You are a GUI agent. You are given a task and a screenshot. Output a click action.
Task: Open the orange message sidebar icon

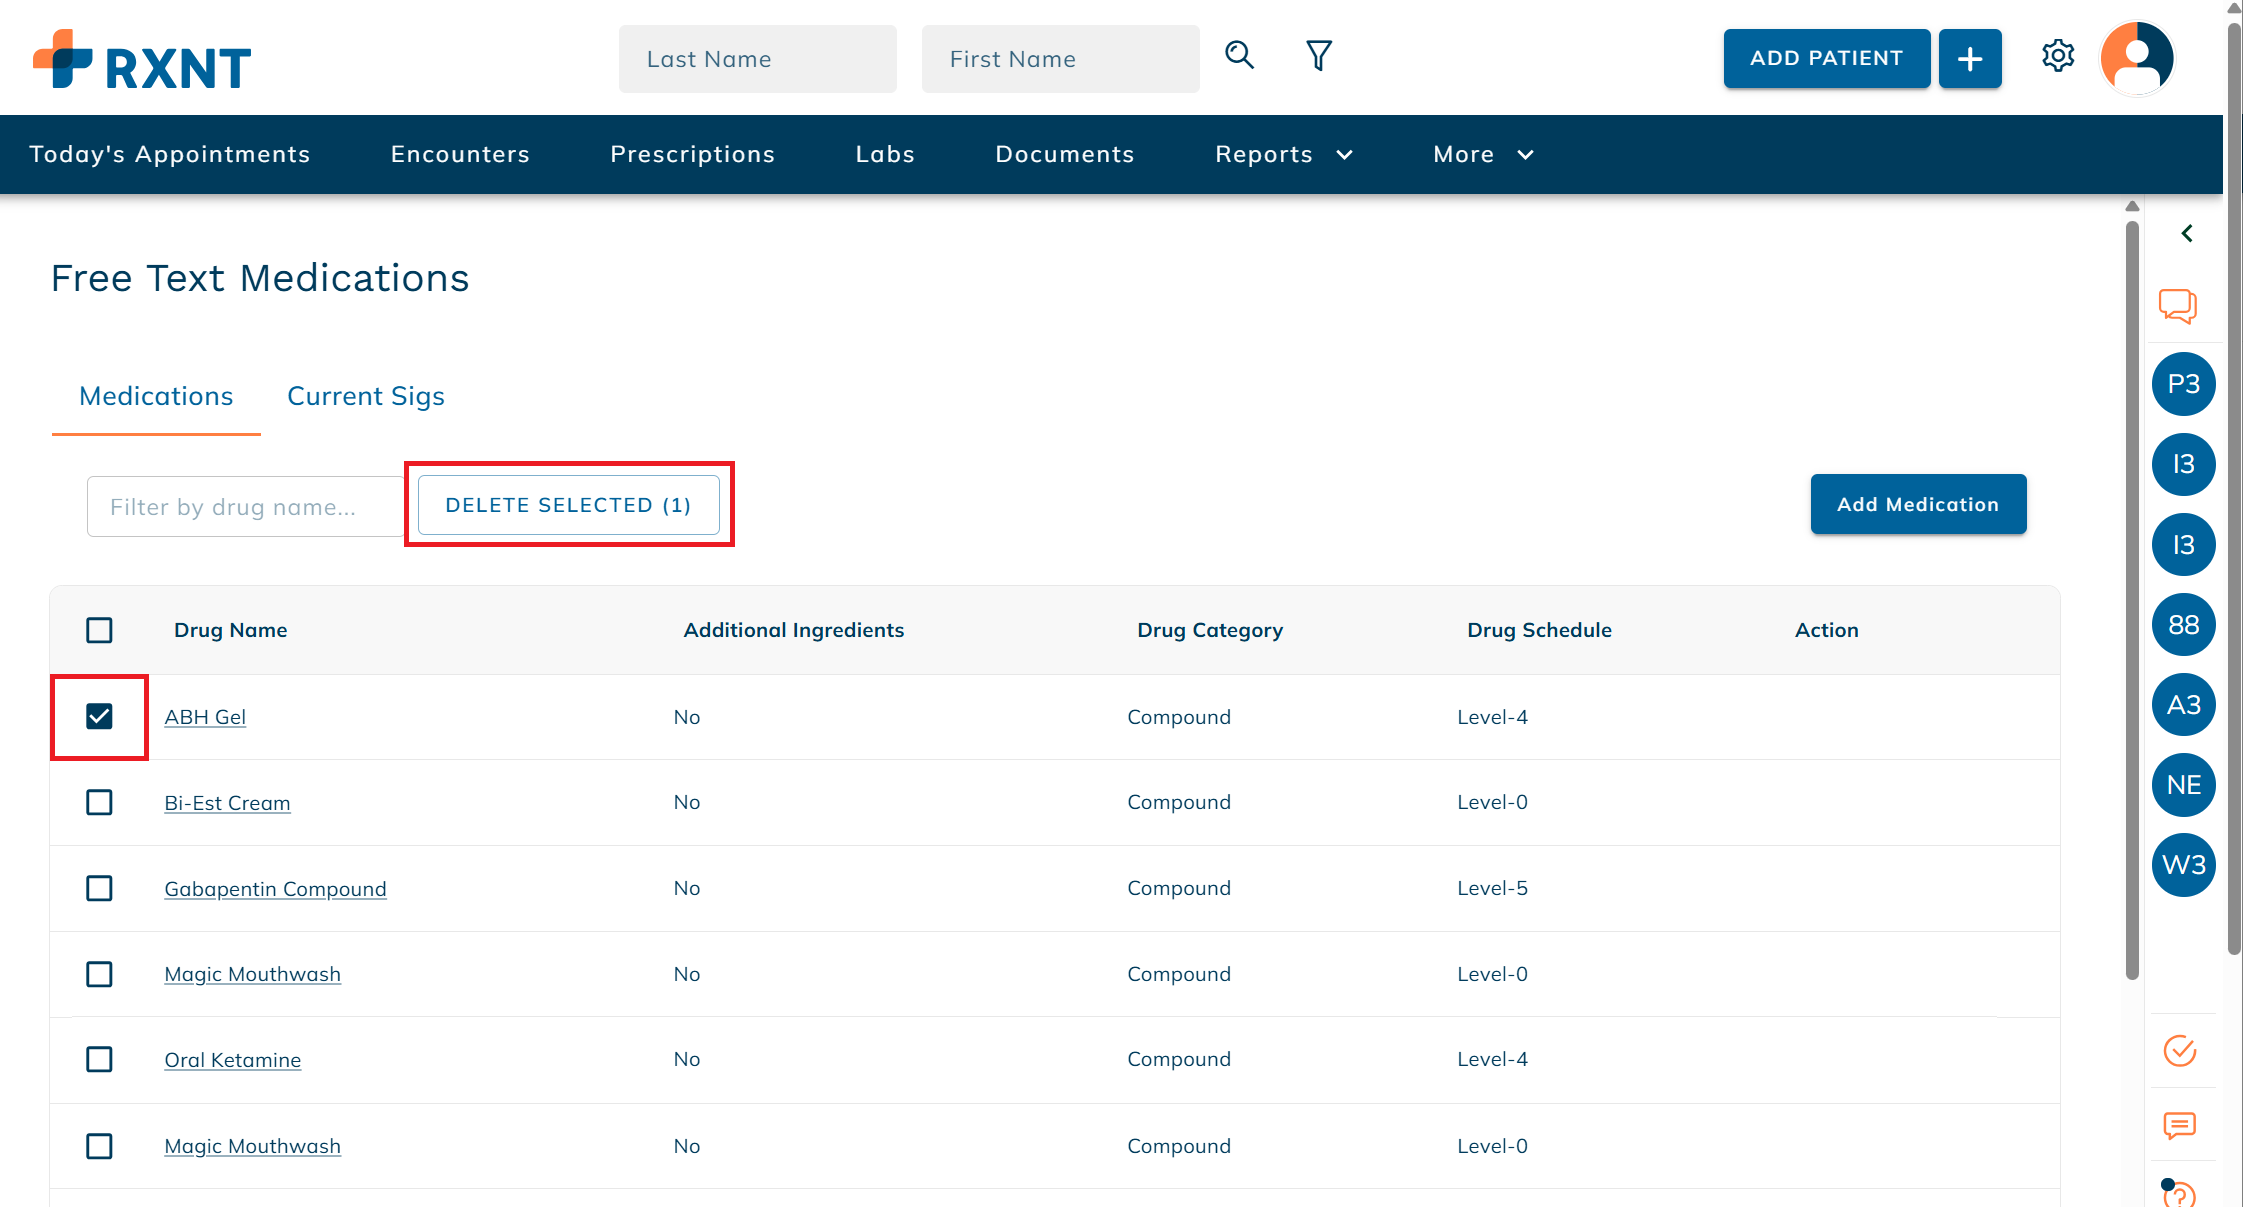[x=2179, y=1126]
